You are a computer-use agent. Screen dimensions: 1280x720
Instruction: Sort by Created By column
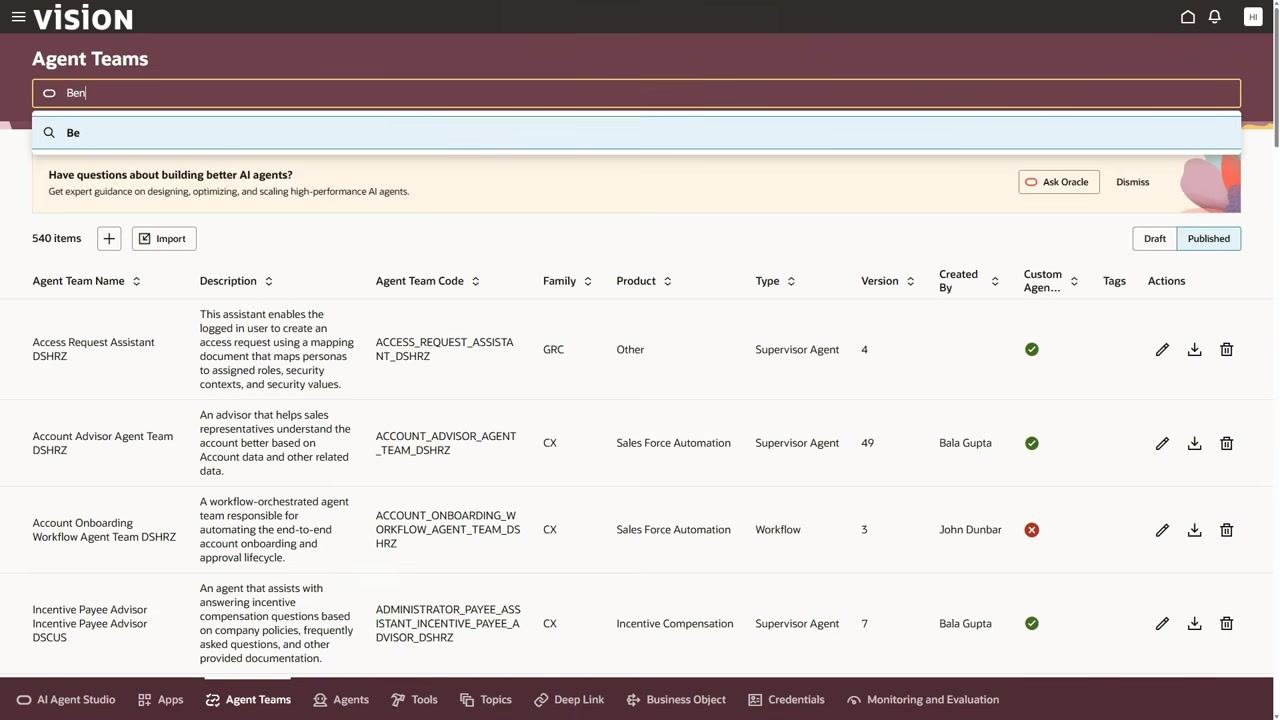pos(995,282)
